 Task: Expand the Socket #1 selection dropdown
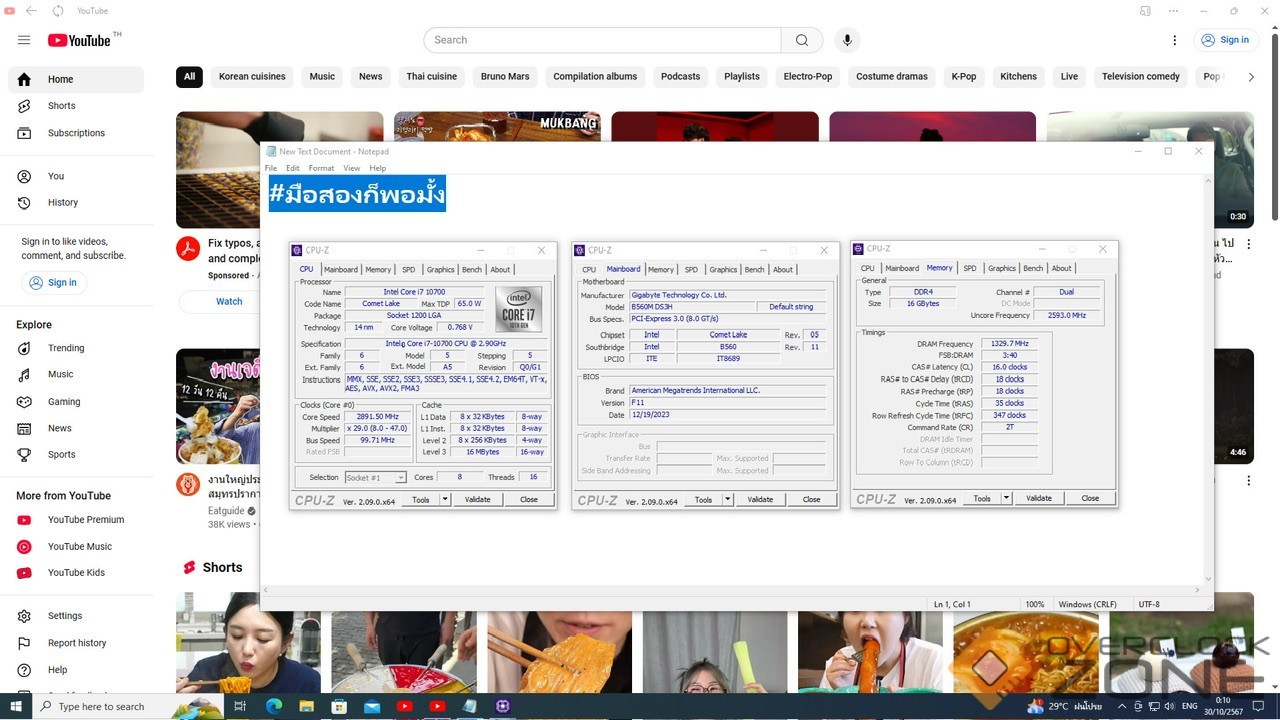[x=400, y=478]
